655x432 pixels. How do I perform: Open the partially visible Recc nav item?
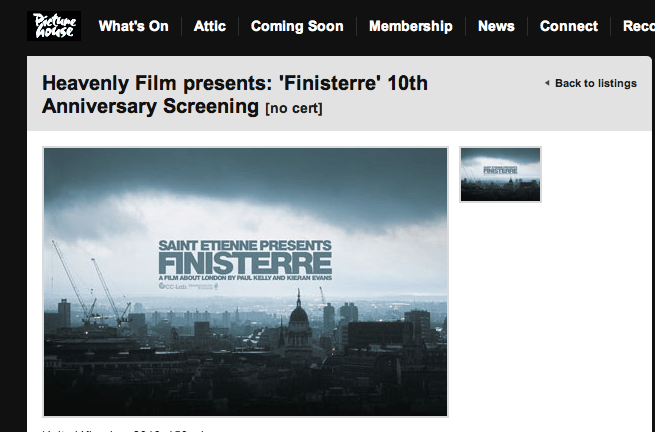point(639,26)
